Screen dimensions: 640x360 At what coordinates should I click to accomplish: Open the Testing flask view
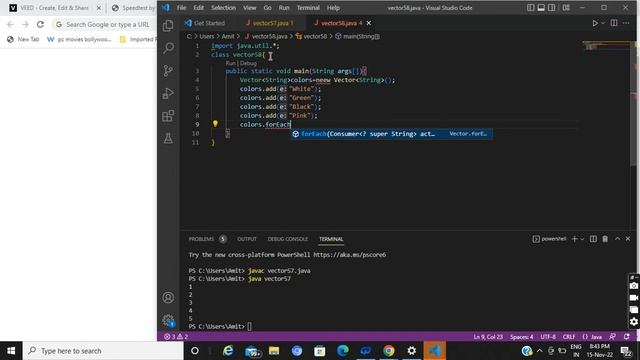[168, 138]
